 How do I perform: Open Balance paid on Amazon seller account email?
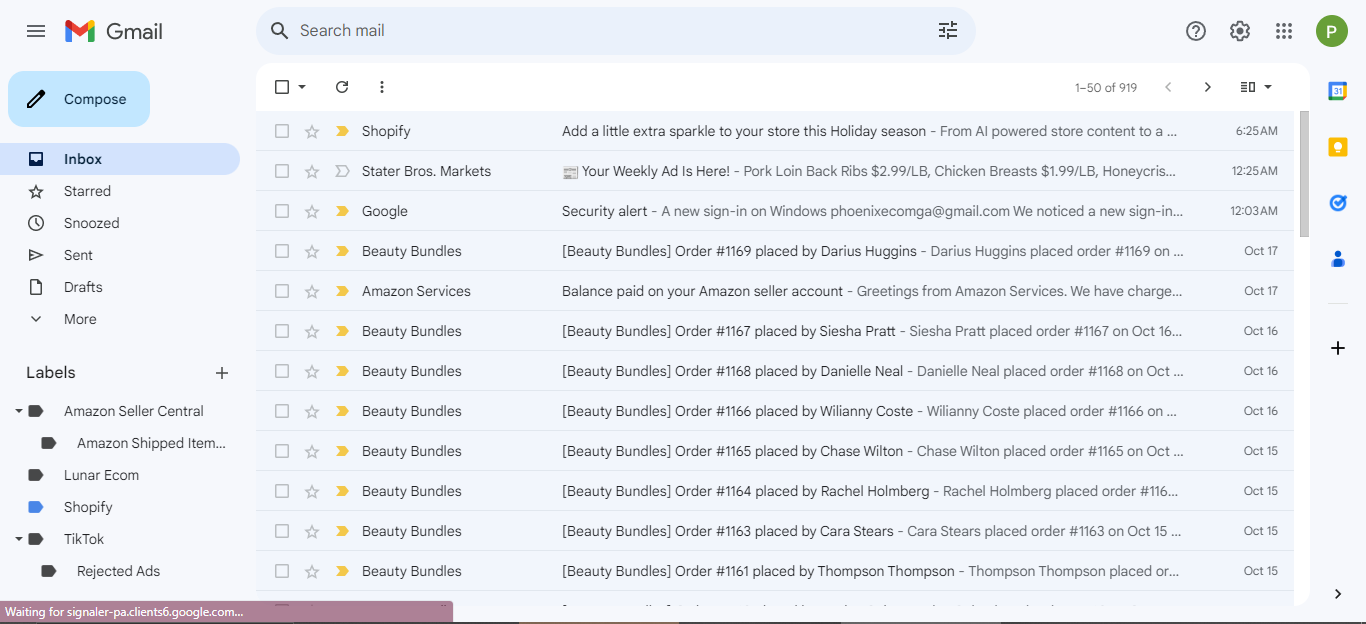click(775, 291)
